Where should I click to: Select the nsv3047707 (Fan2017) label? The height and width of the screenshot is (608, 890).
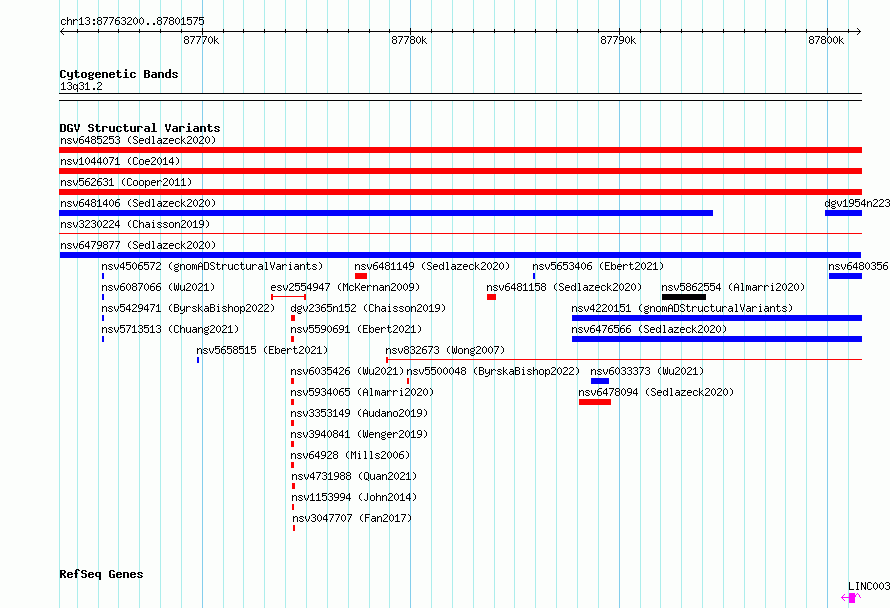(x=352, y=518)
